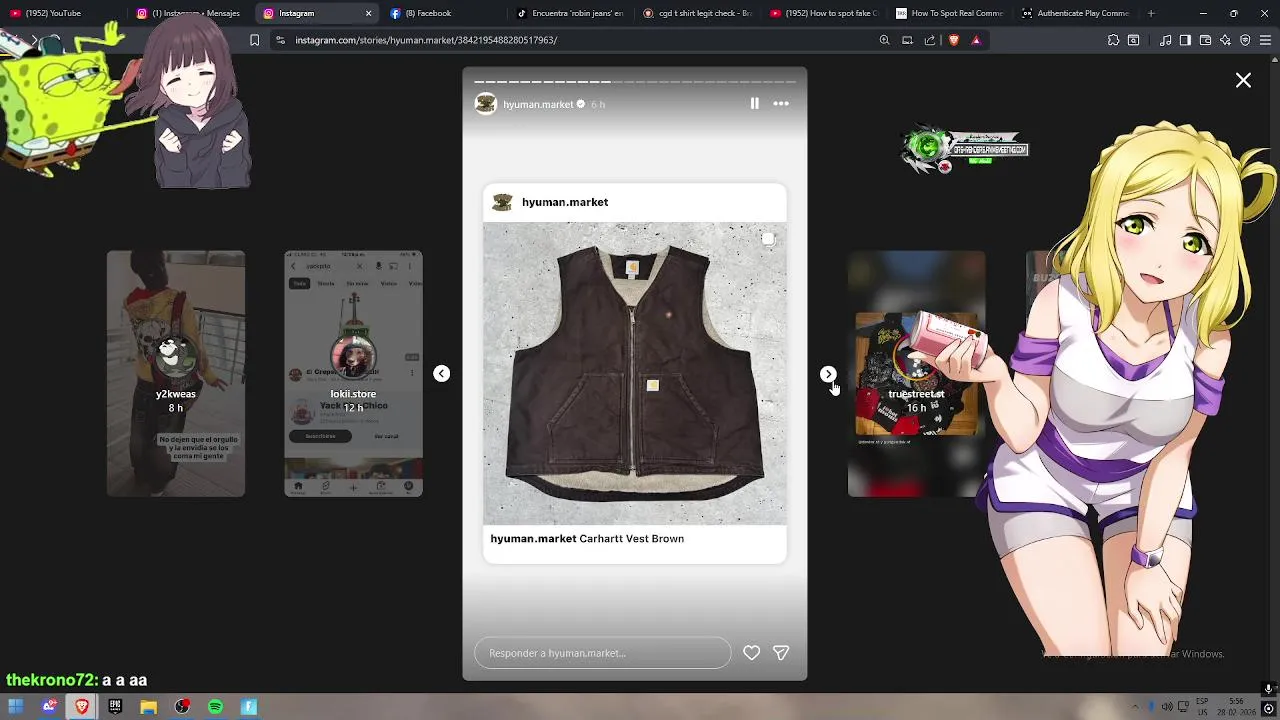1280x720 pixels.
Task: Click hyuman.market username on embedded post
Action: [x=565, y=202]
